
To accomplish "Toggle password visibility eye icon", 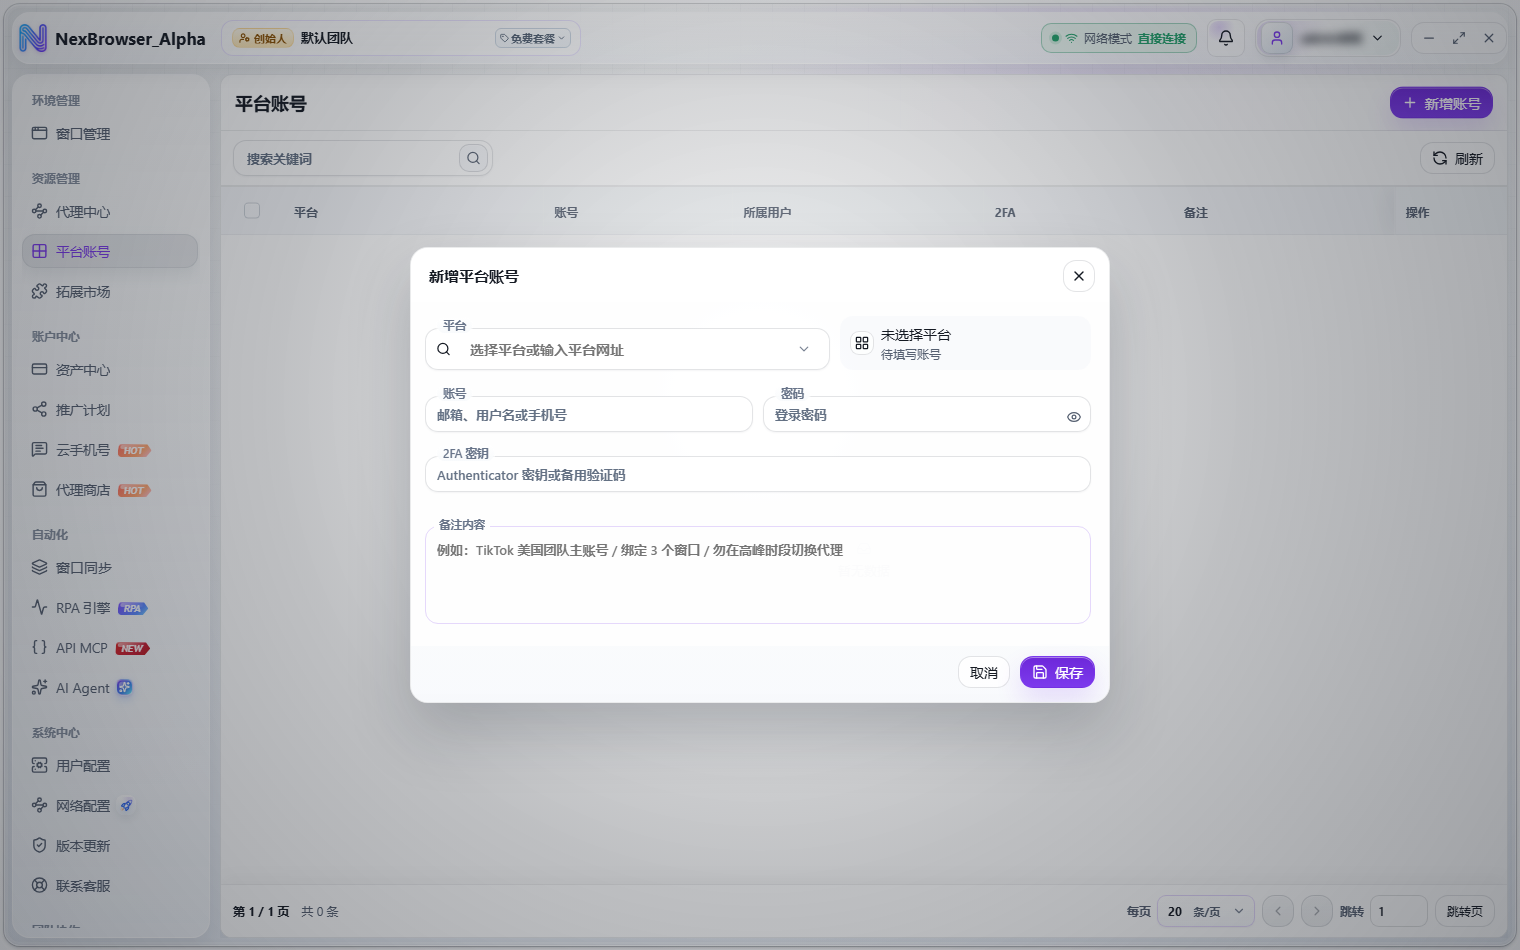I will (1073, 417).
